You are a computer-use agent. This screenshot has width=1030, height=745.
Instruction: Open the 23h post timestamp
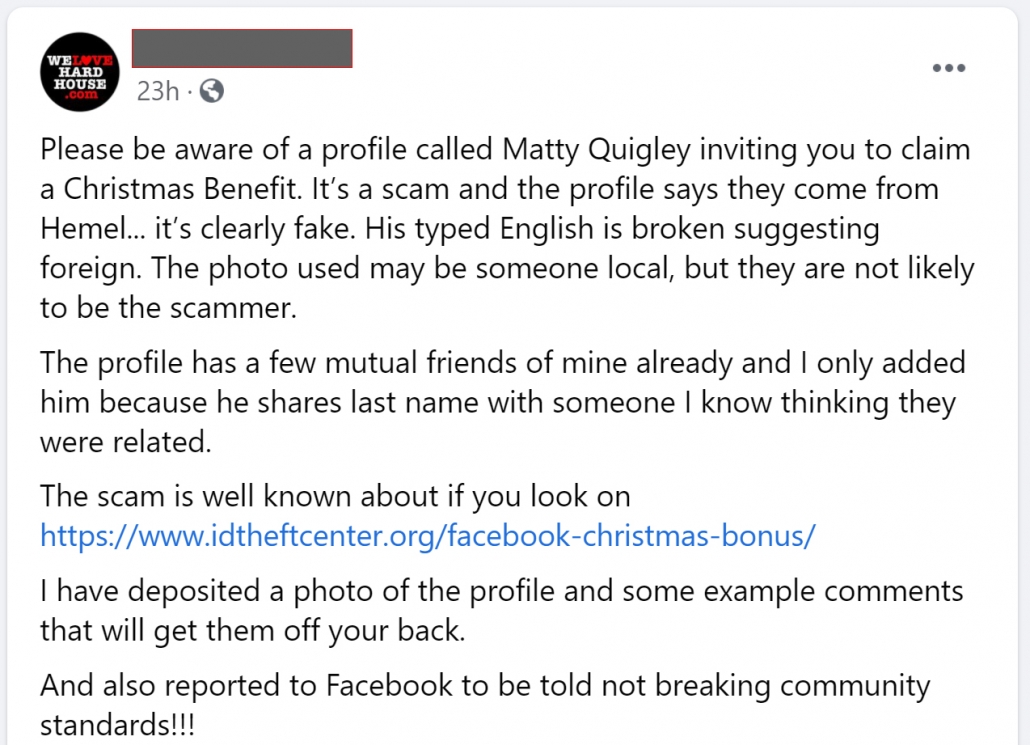coord(158,91)
